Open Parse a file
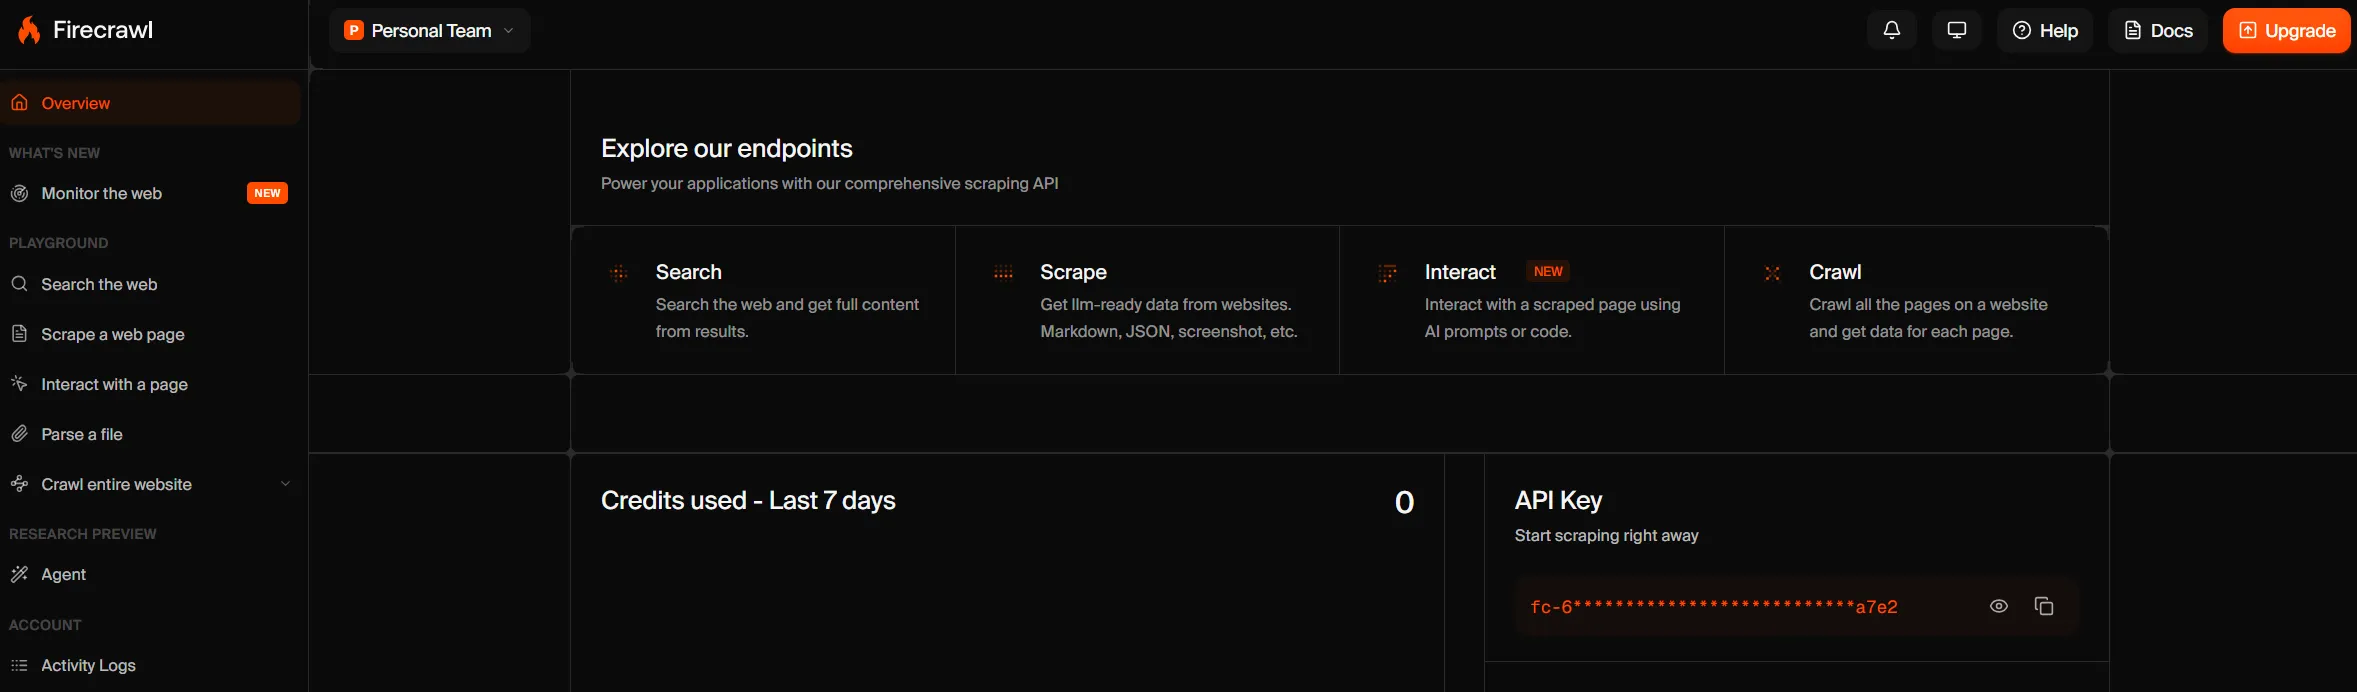This screenshot has width=2357, height=692. (x=150, y=434)
